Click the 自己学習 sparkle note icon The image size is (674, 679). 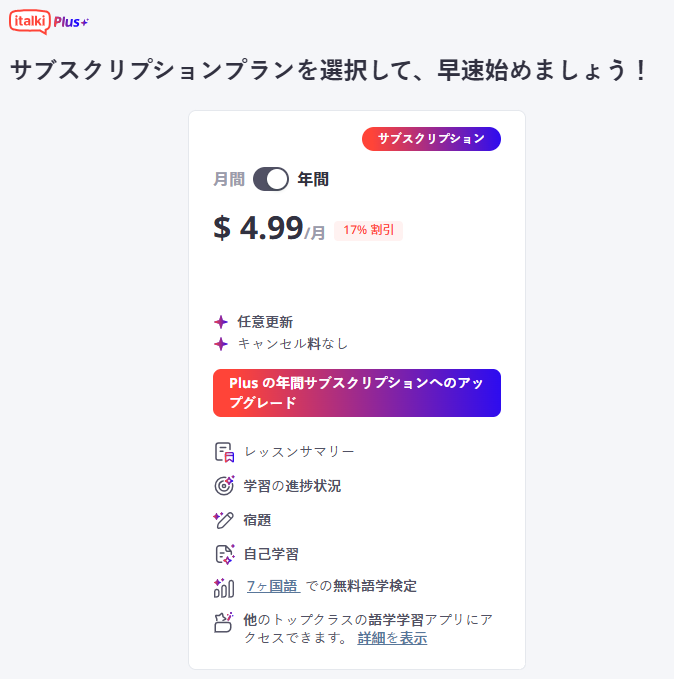225,554
